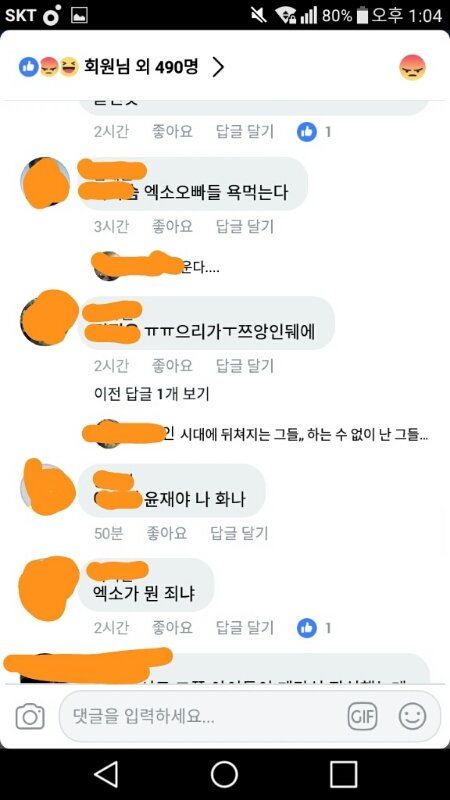Tap the Android home circle button
This screenshot has width=450, height=800.
pyautogui.click(x=224, y=774)
